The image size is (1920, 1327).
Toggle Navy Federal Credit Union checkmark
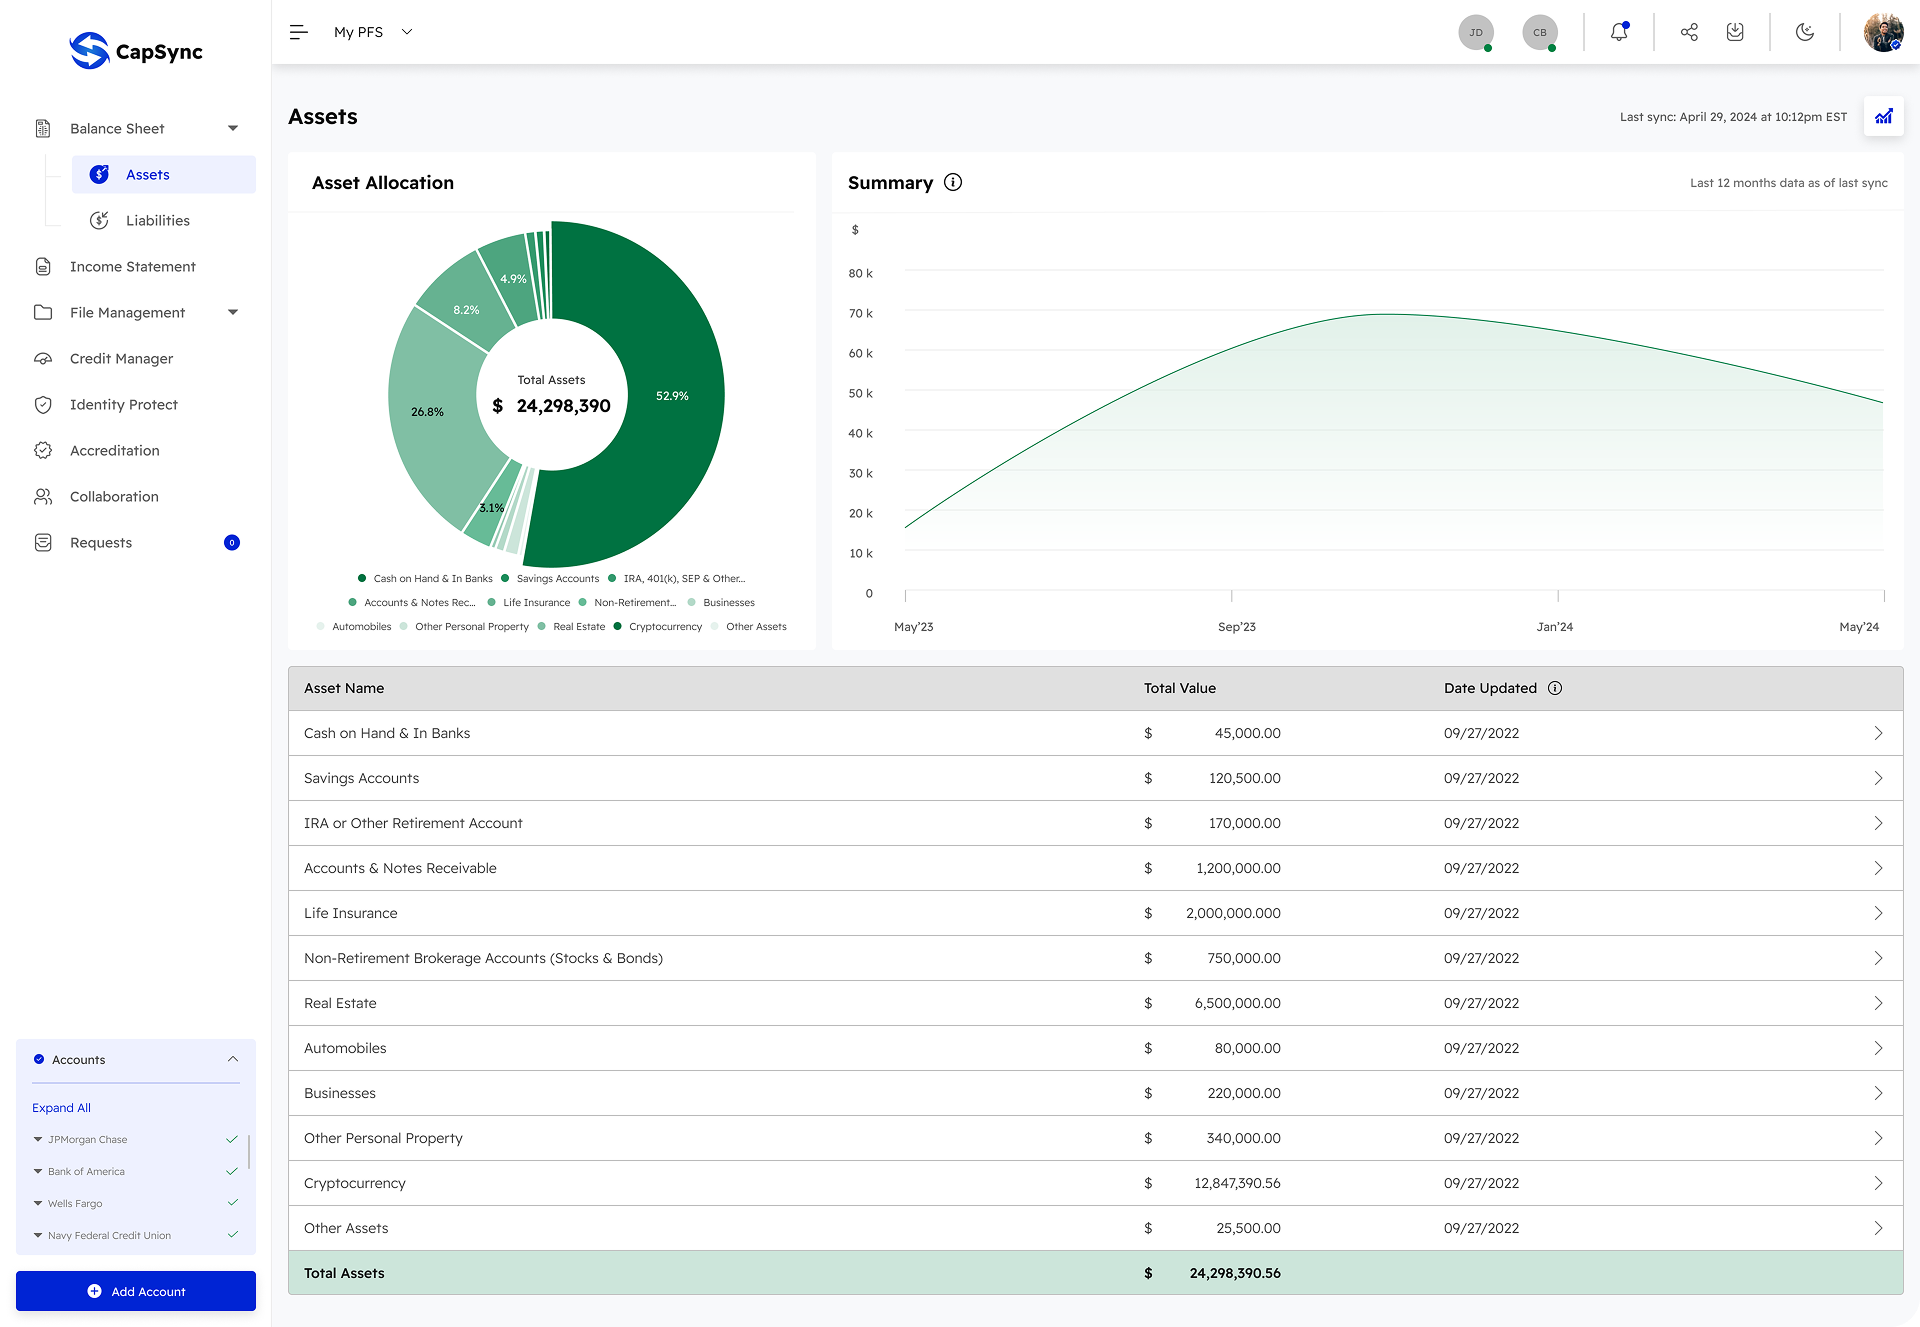(232, 1235)
